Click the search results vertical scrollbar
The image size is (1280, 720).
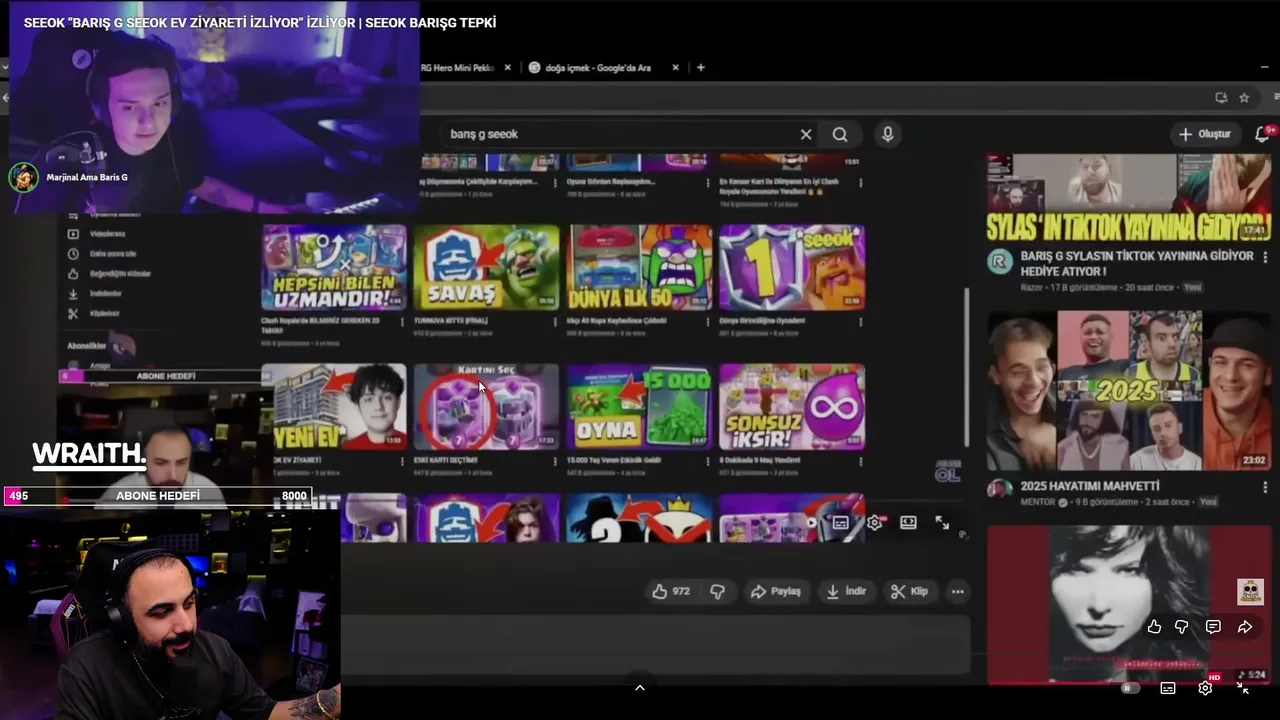point(965,367)
